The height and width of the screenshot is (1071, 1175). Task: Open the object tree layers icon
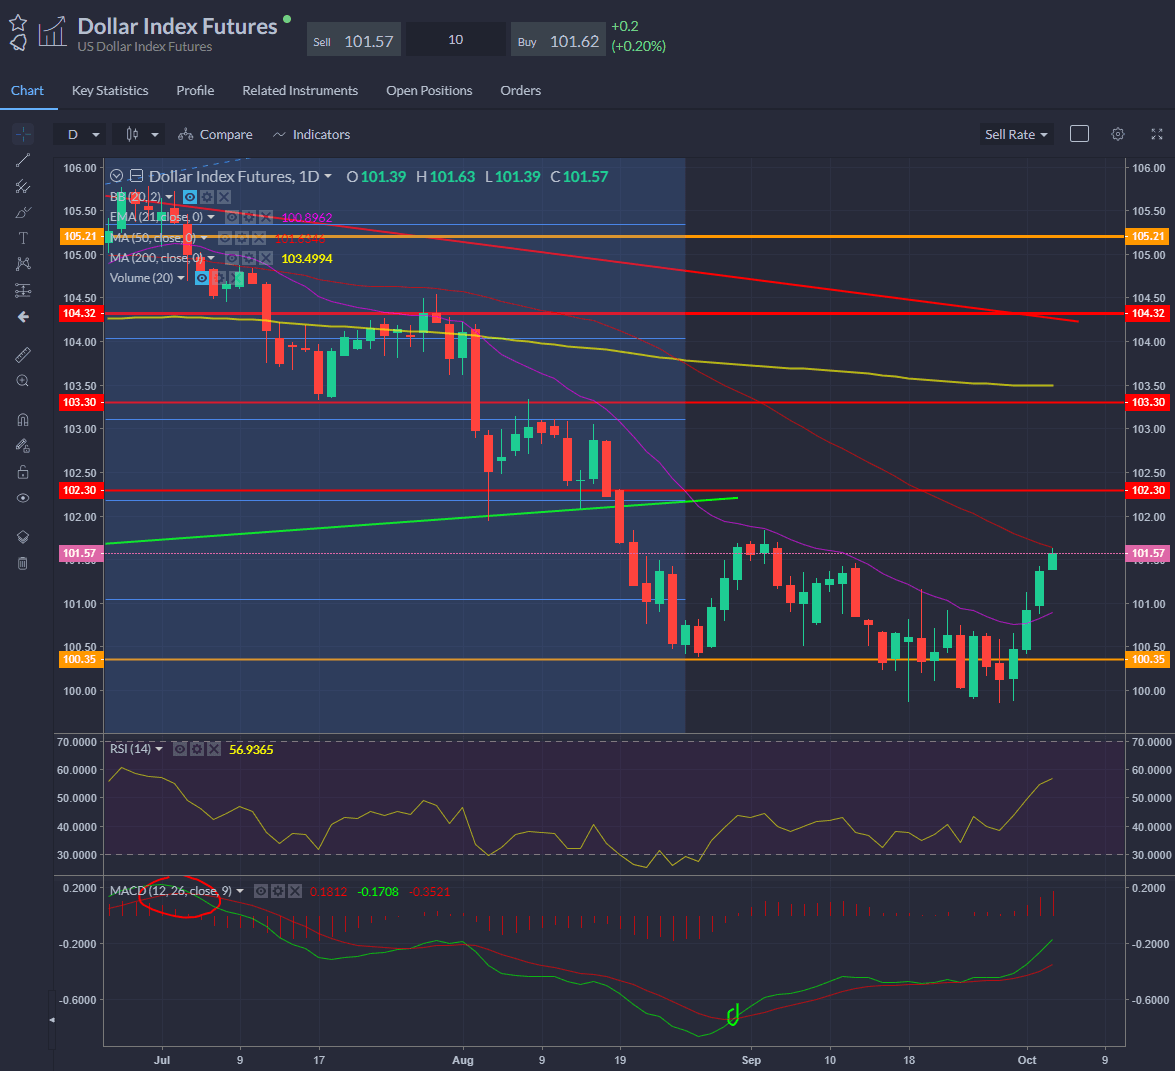pyautogui.click(x=23, y=537)
